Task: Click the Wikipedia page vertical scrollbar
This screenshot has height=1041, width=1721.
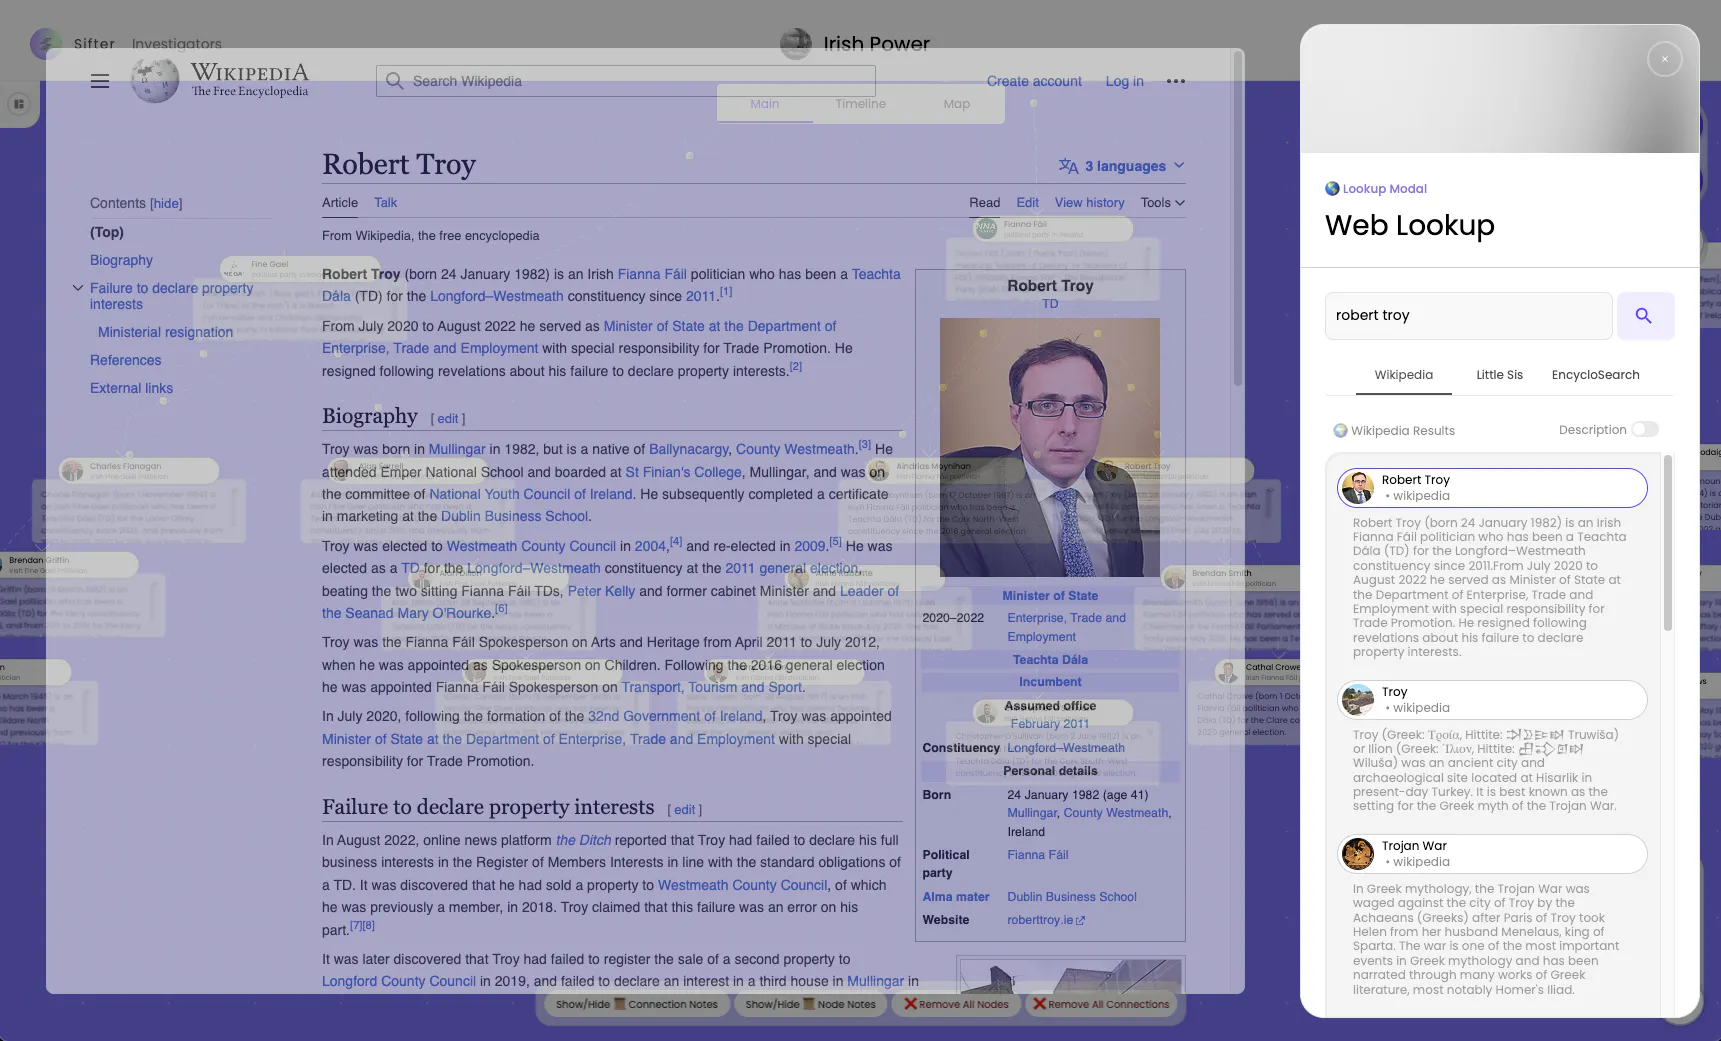Action: [1238, 220]
